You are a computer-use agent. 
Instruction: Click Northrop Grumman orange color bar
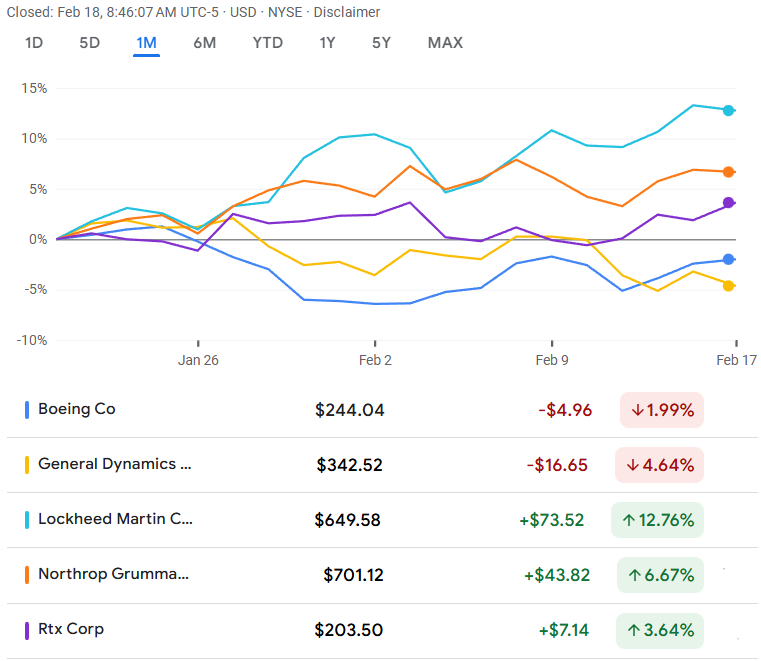tap(27, 575)
